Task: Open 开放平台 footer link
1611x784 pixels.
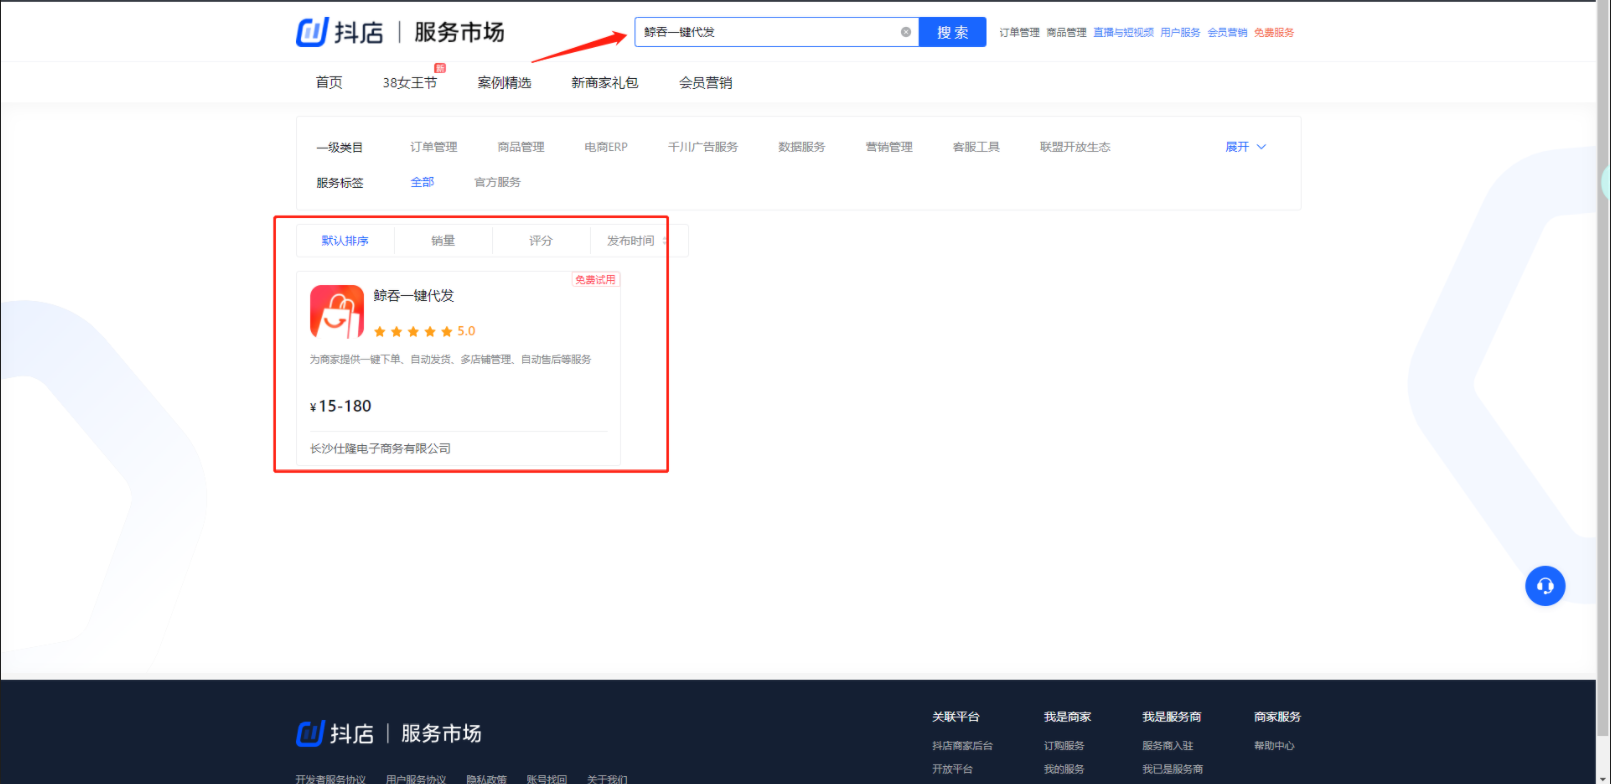Action: (x=952, y=769)
